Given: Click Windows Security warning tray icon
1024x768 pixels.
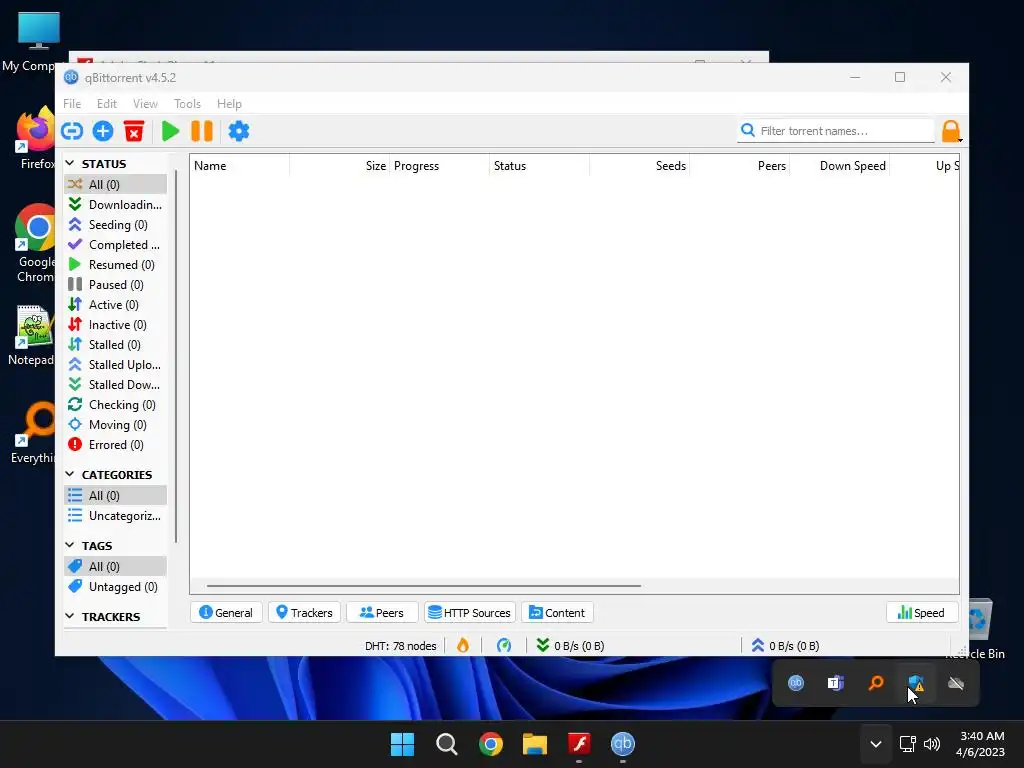Looking at the screenshot, I should pos(916,683).
